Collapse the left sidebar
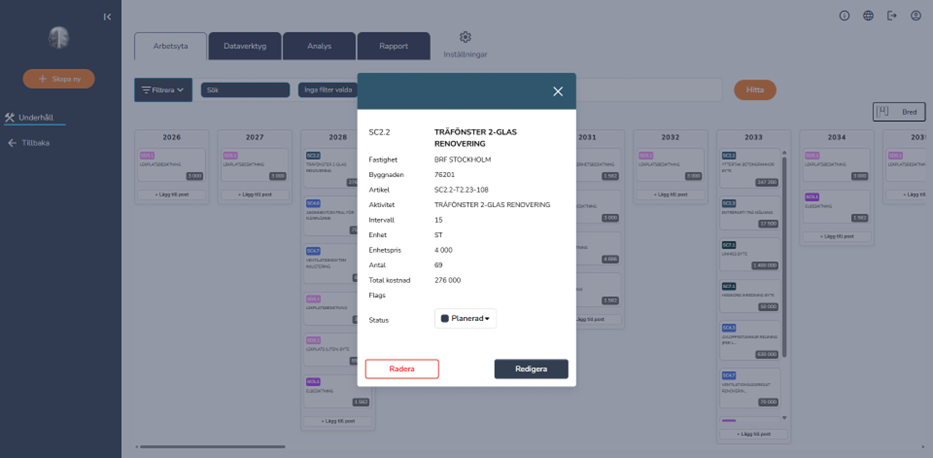 click(x=107, y=16)
